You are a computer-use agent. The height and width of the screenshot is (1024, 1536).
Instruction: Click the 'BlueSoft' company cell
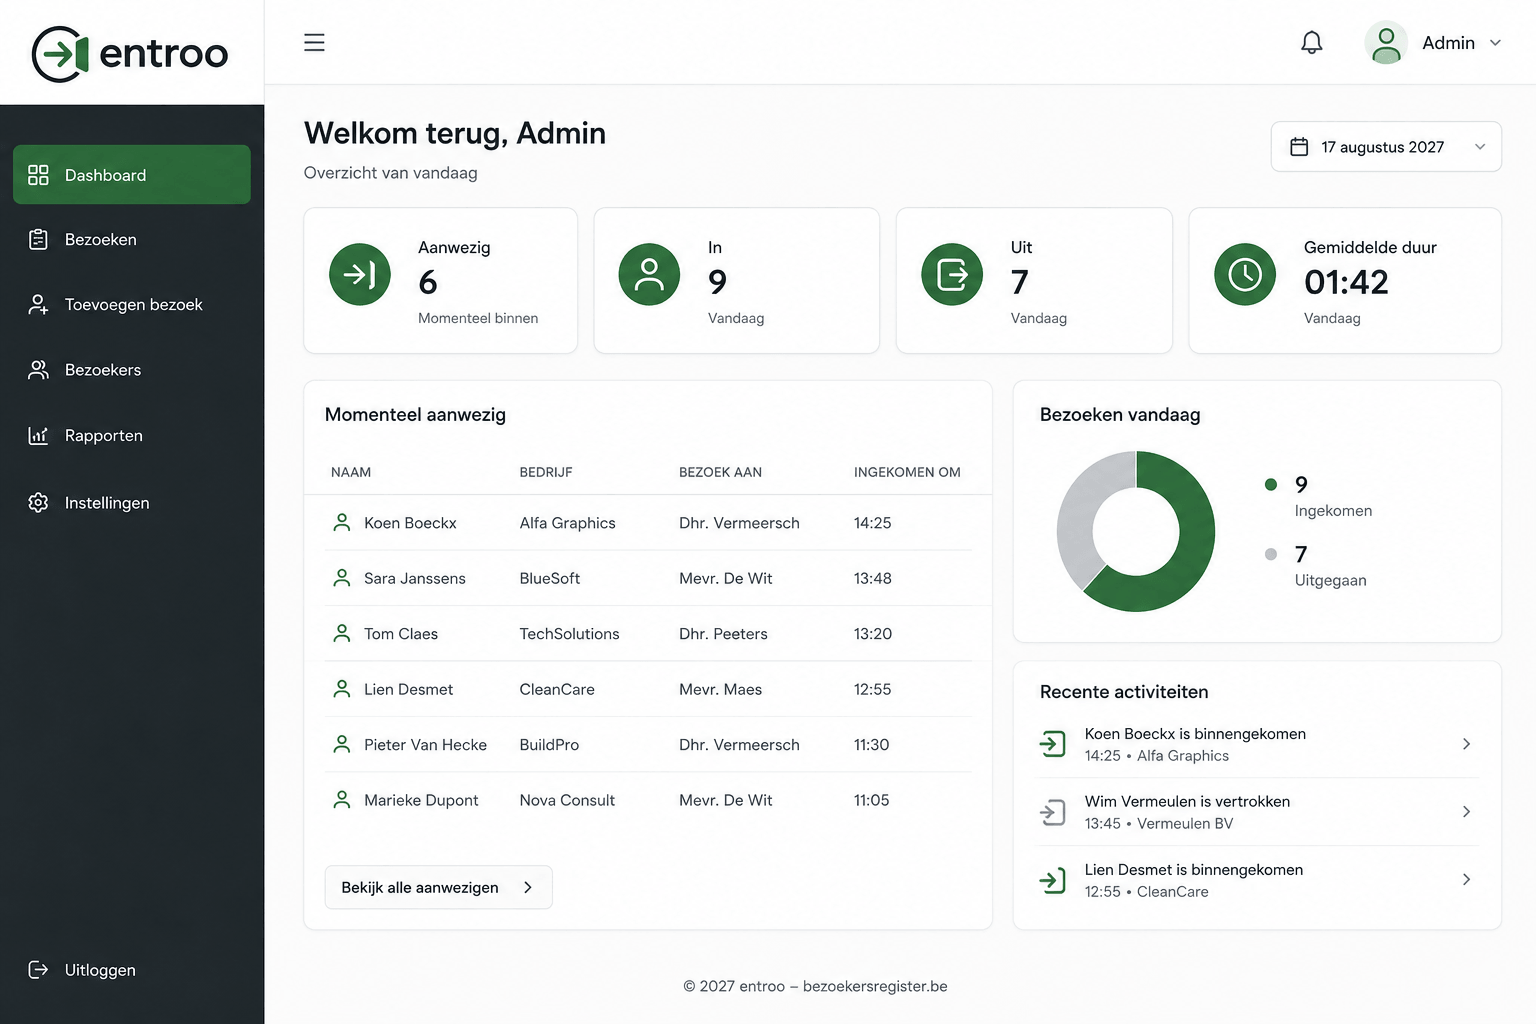(549, 578)
